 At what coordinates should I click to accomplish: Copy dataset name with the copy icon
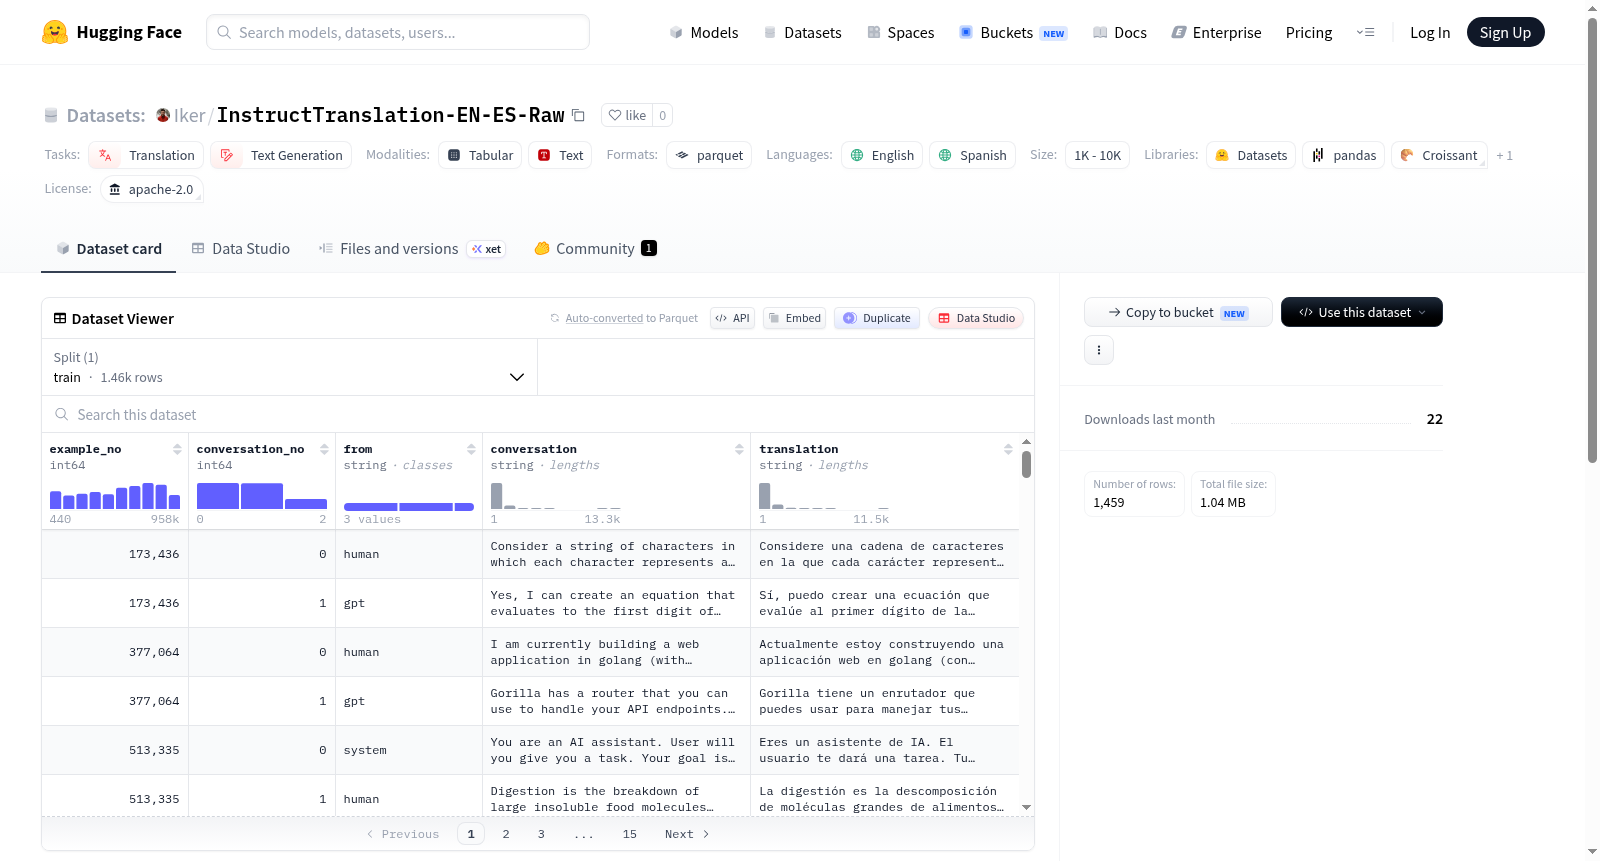pyautogui.click(x=578, y=115)
